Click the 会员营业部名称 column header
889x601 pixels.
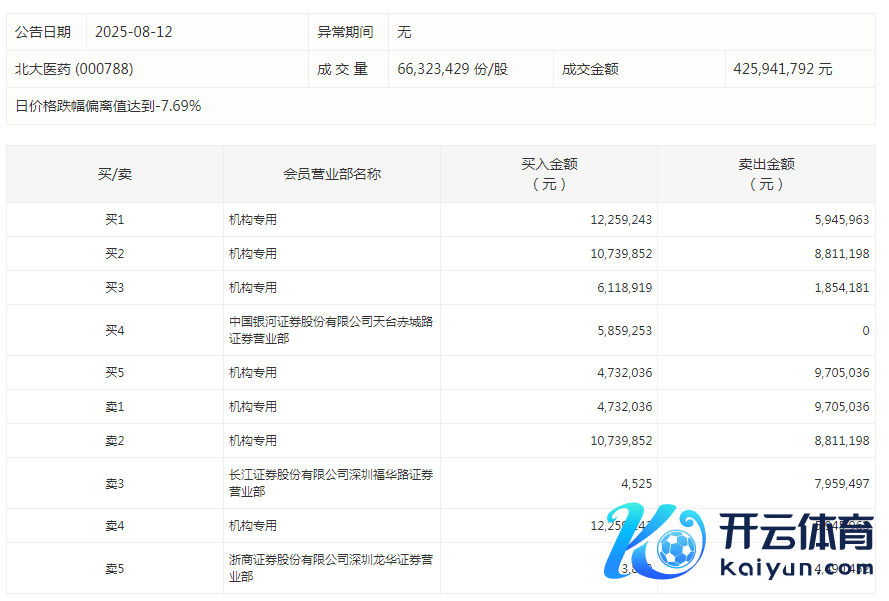pos(332,174)
